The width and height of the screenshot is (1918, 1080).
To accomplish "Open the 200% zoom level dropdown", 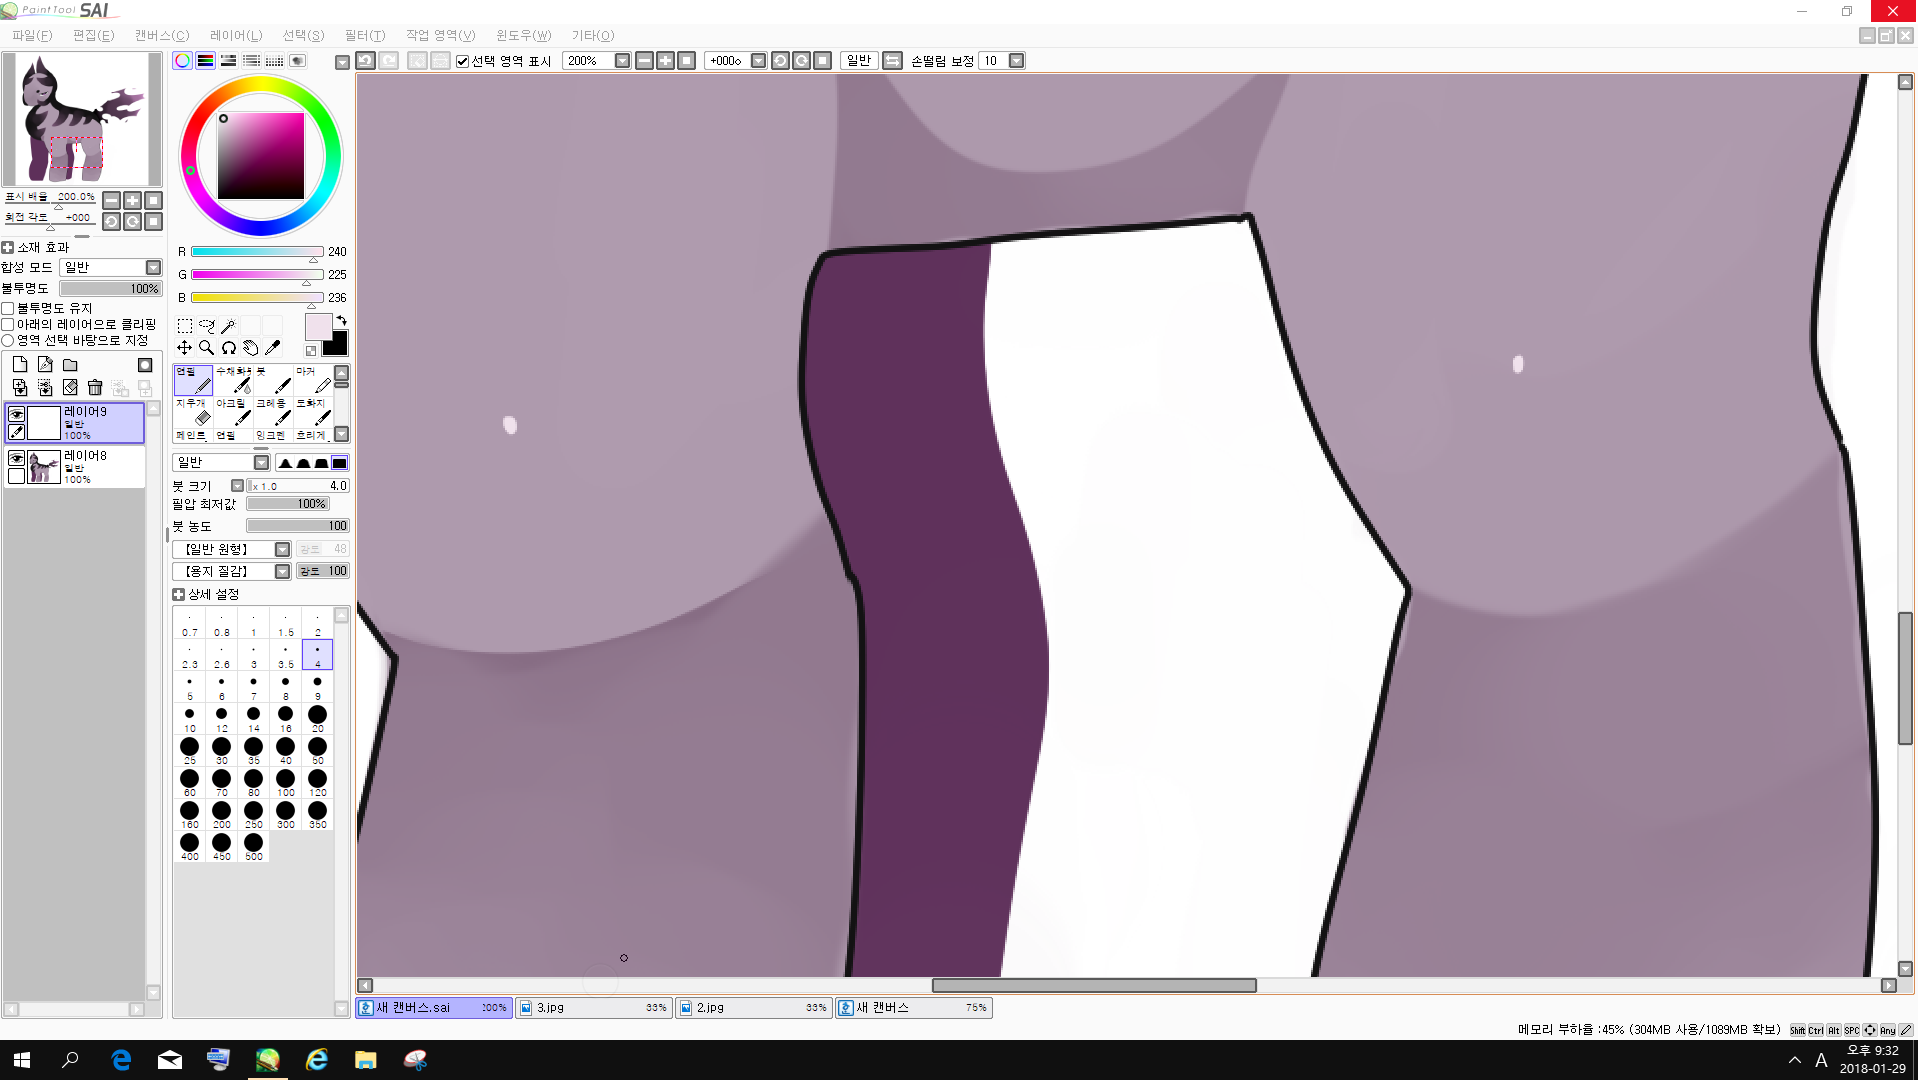I will click(622, 61).
